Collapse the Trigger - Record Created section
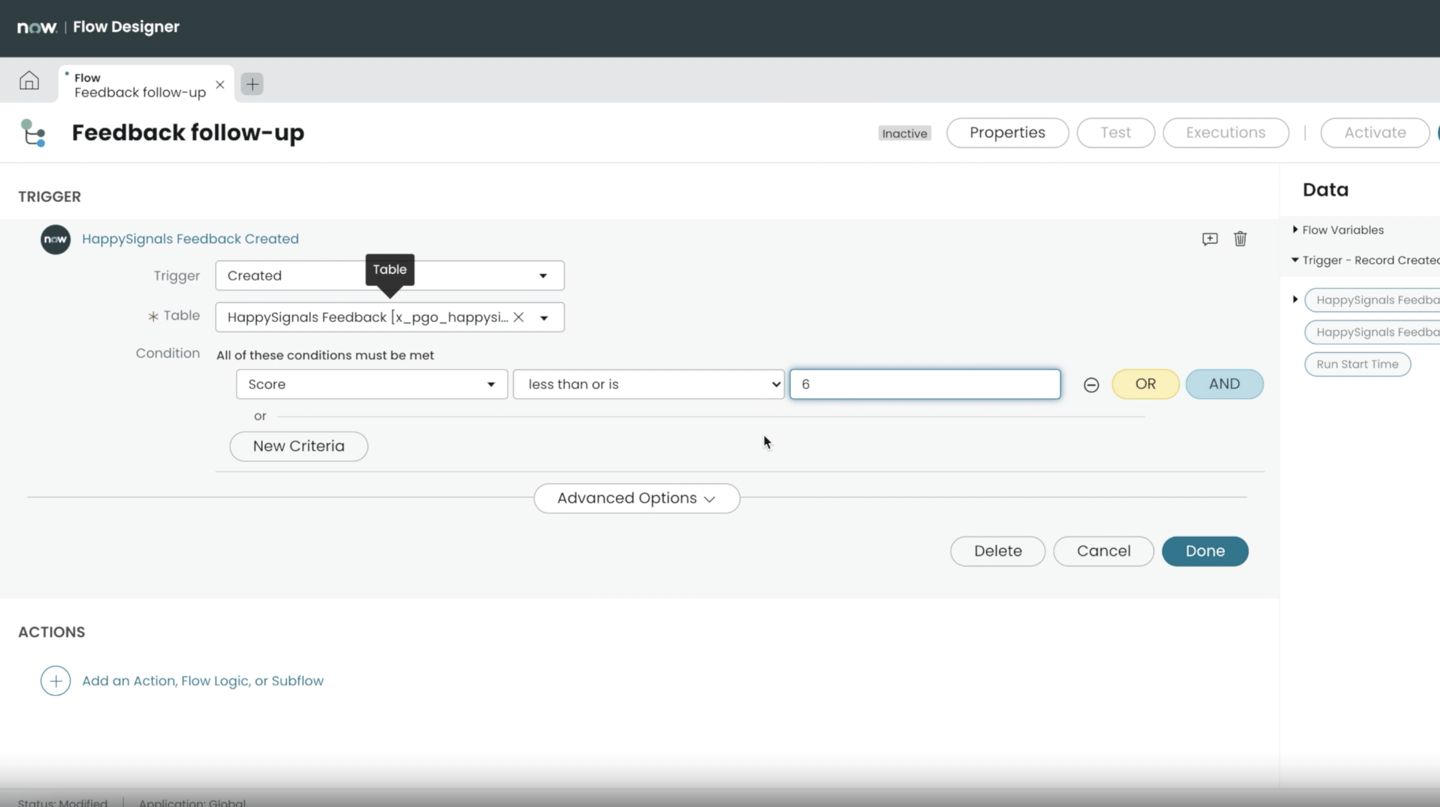1440x807 pixels. point(1297,260)
